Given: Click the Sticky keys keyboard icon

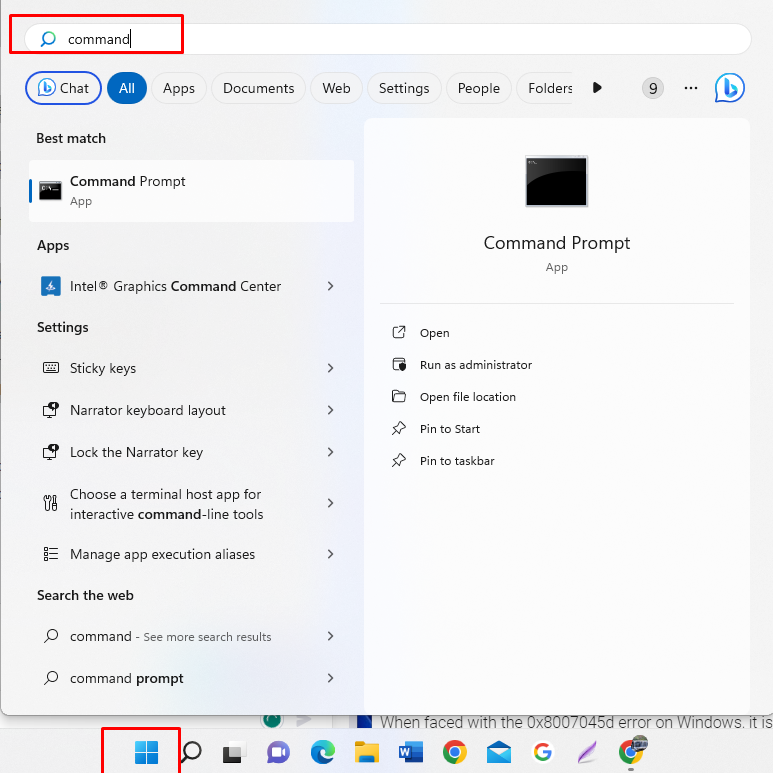Looking at the screenshot, I should point(51,368).
